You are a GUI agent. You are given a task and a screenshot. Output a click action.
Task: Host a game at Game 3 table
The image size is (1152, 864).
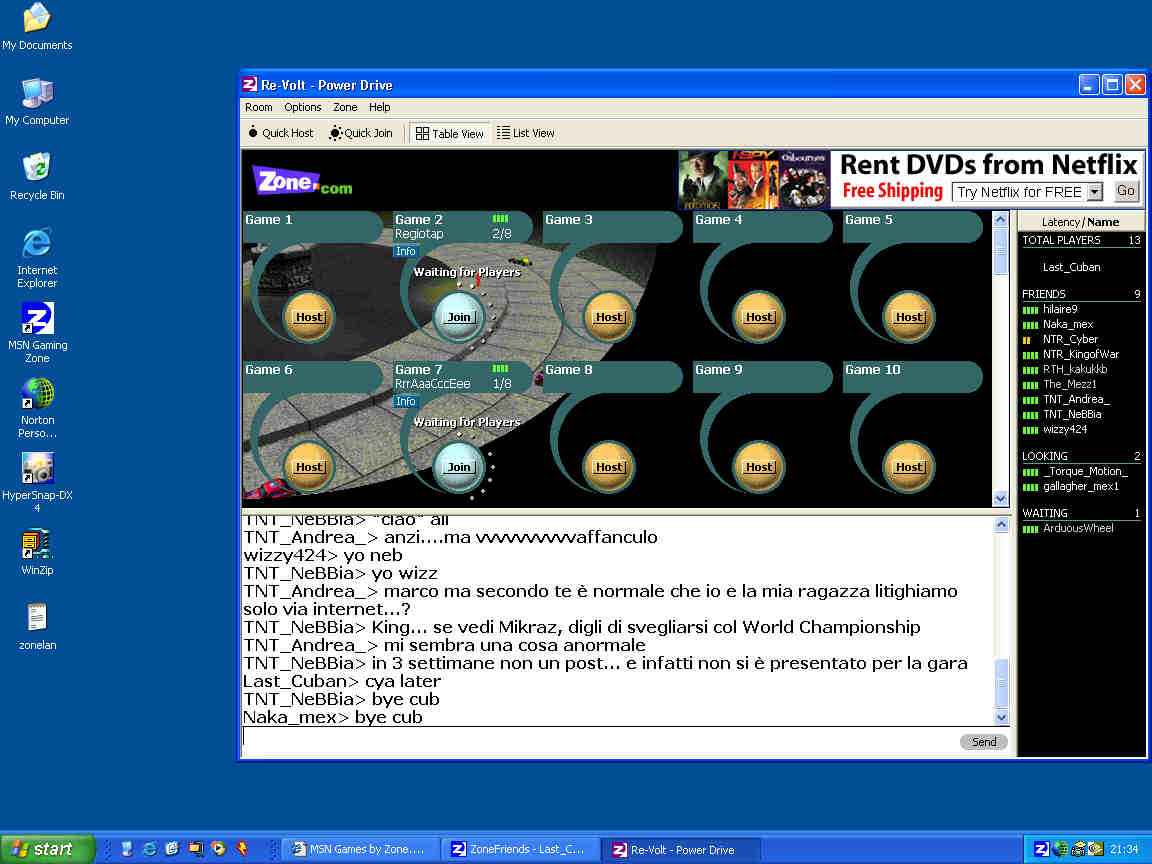(x=609, y=317)
